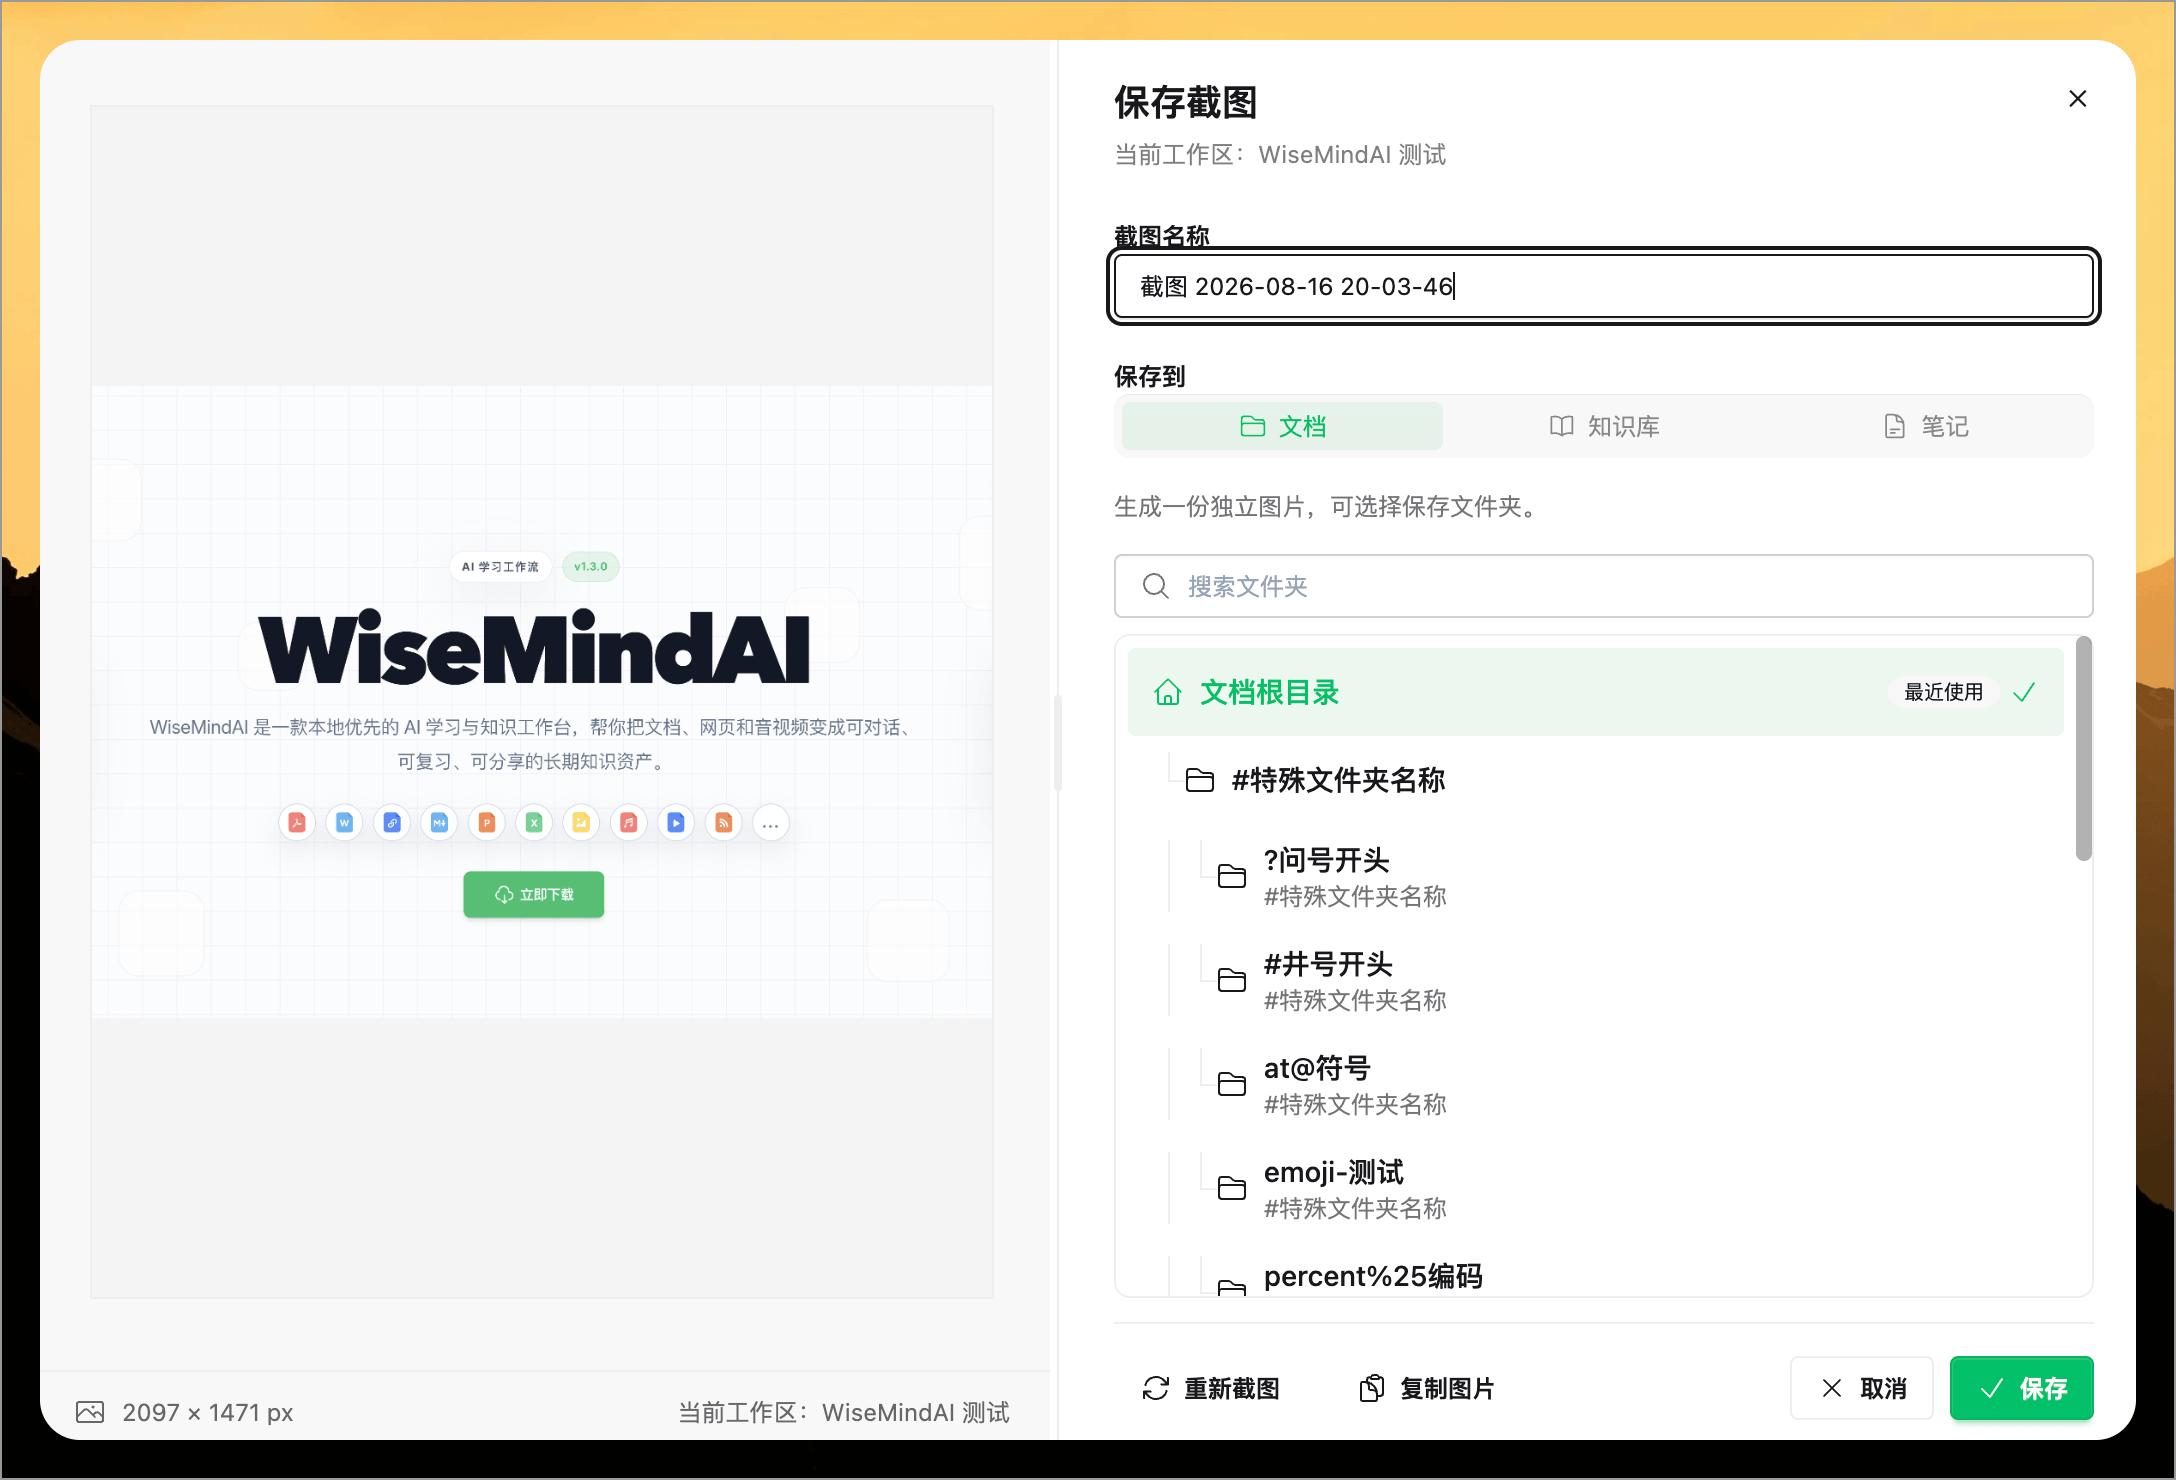Click the red PDF format icon in preview
The height and width of the screenshot is (1480, 2176).
click(297, 823)
